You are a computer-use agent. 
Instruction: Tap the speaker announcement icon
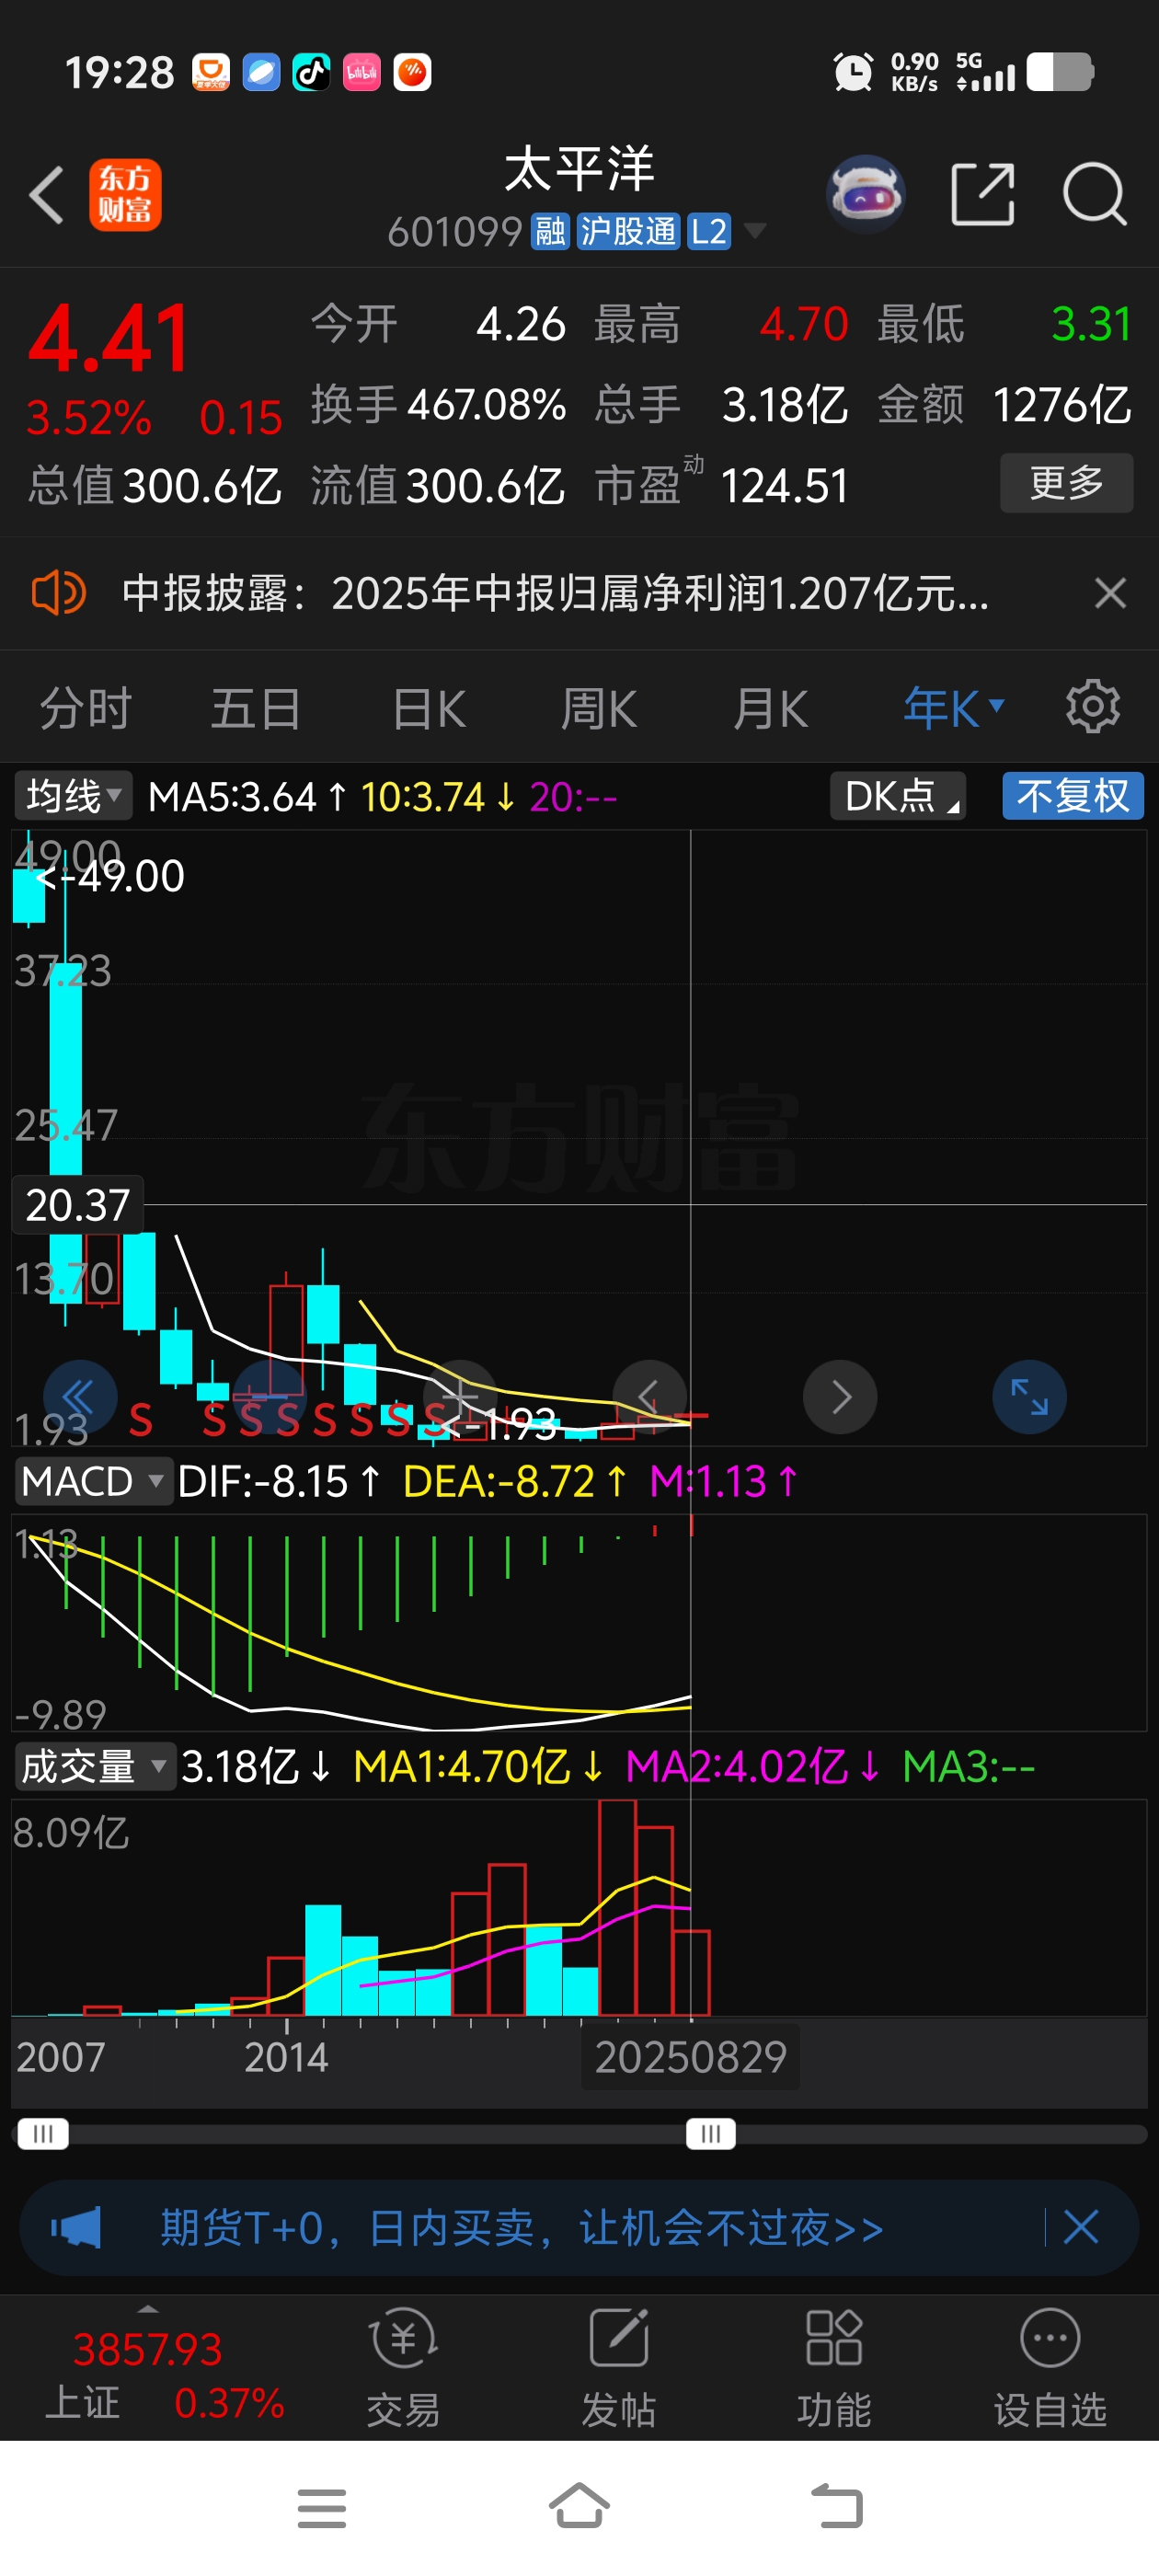(58, 593)
